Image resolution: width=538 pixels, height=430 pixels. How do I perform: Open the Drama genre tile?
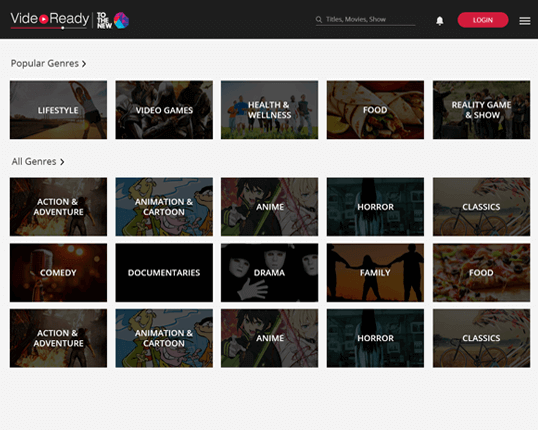[x=269, y=272]
